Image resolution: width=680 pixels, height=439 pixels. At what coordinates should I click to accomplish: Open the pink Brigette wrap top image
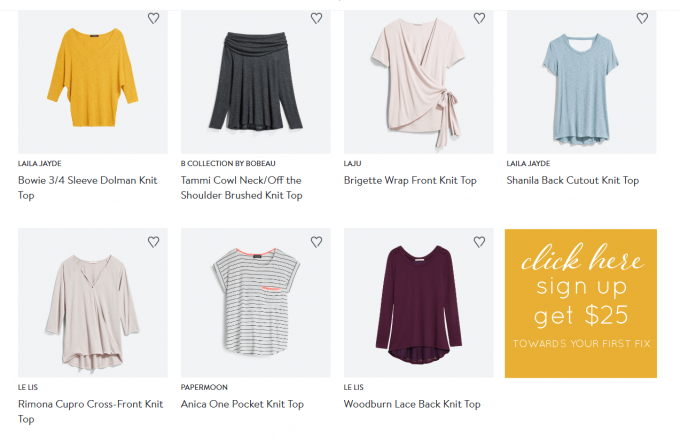[419, 82]
